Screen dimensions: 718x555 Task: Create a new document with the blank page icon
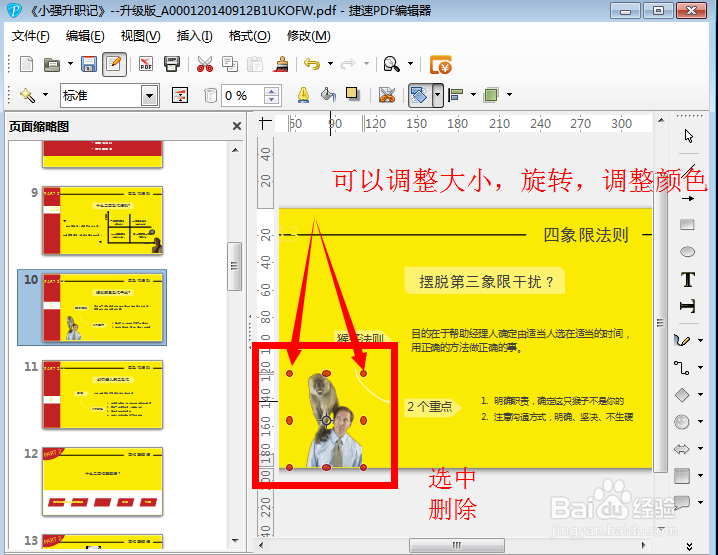27,64
